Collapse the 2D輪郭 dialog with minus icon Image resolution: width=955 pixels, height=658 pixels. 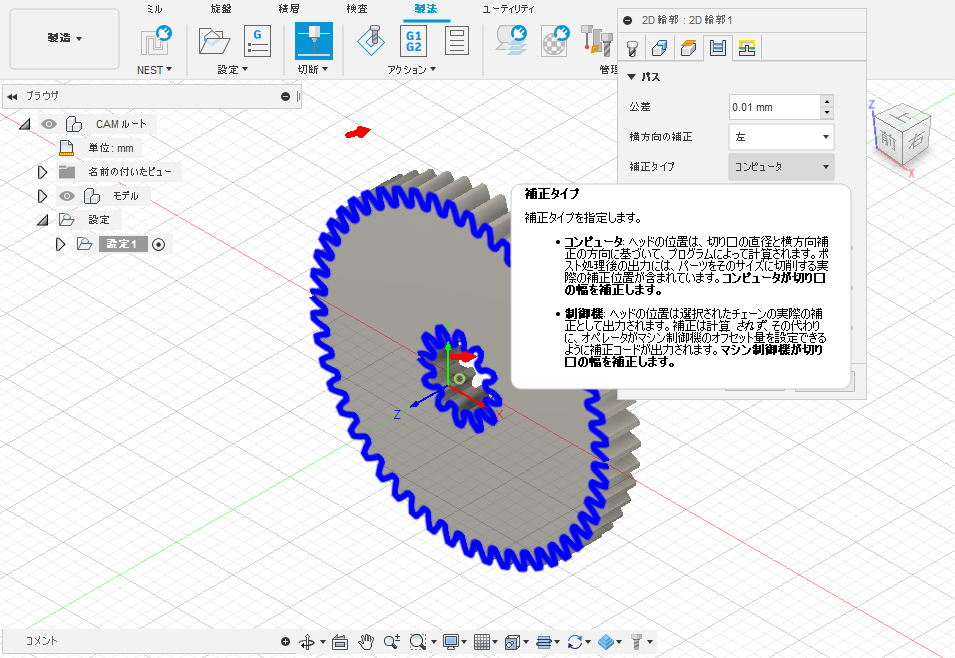(x=627, y=20)
